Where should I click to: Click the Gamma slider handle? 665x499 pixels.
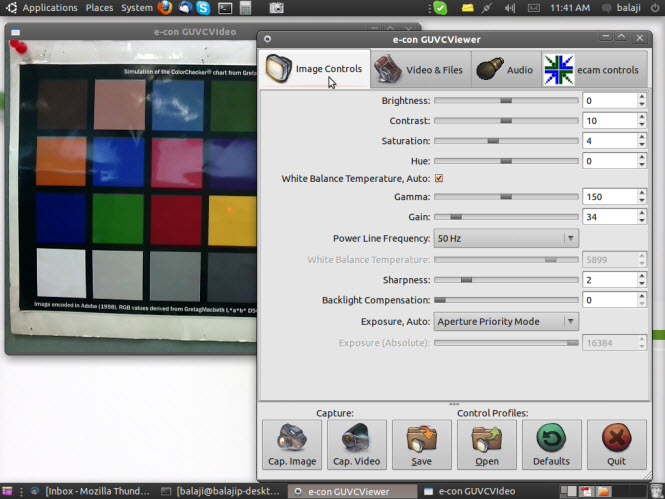(506, 197)
